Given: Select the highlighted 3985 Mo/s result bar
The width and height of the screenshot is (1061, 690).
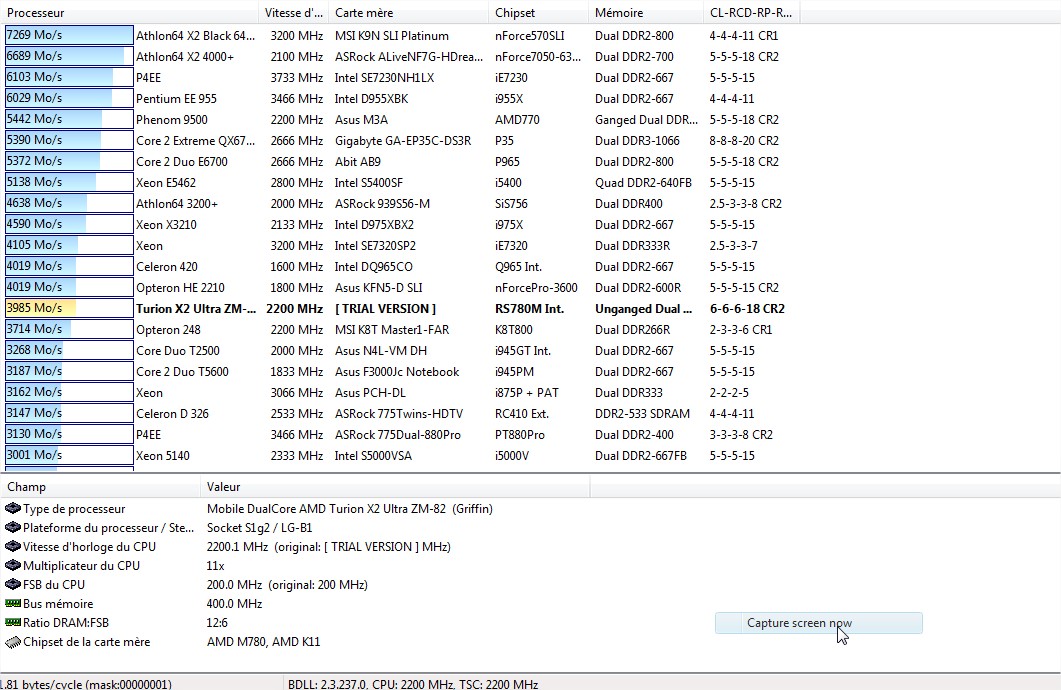Looking at the screenshot, I should point(69,308).
